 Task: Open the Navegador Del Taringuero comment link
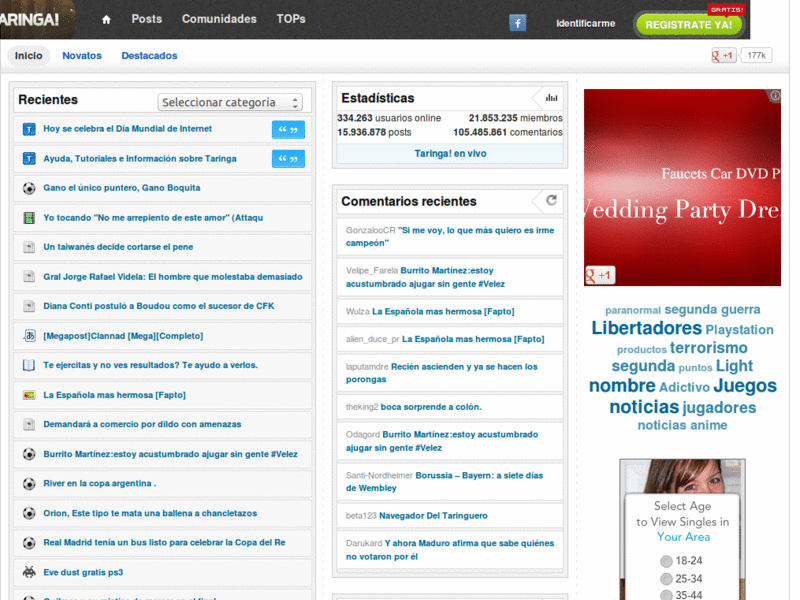433,516
